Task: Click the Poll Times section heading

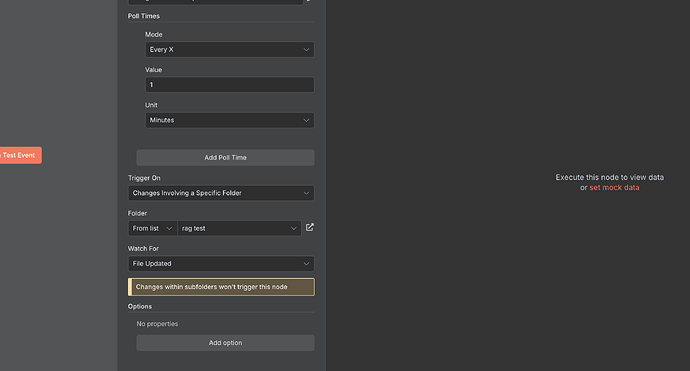Action: (x=144, y=16)
